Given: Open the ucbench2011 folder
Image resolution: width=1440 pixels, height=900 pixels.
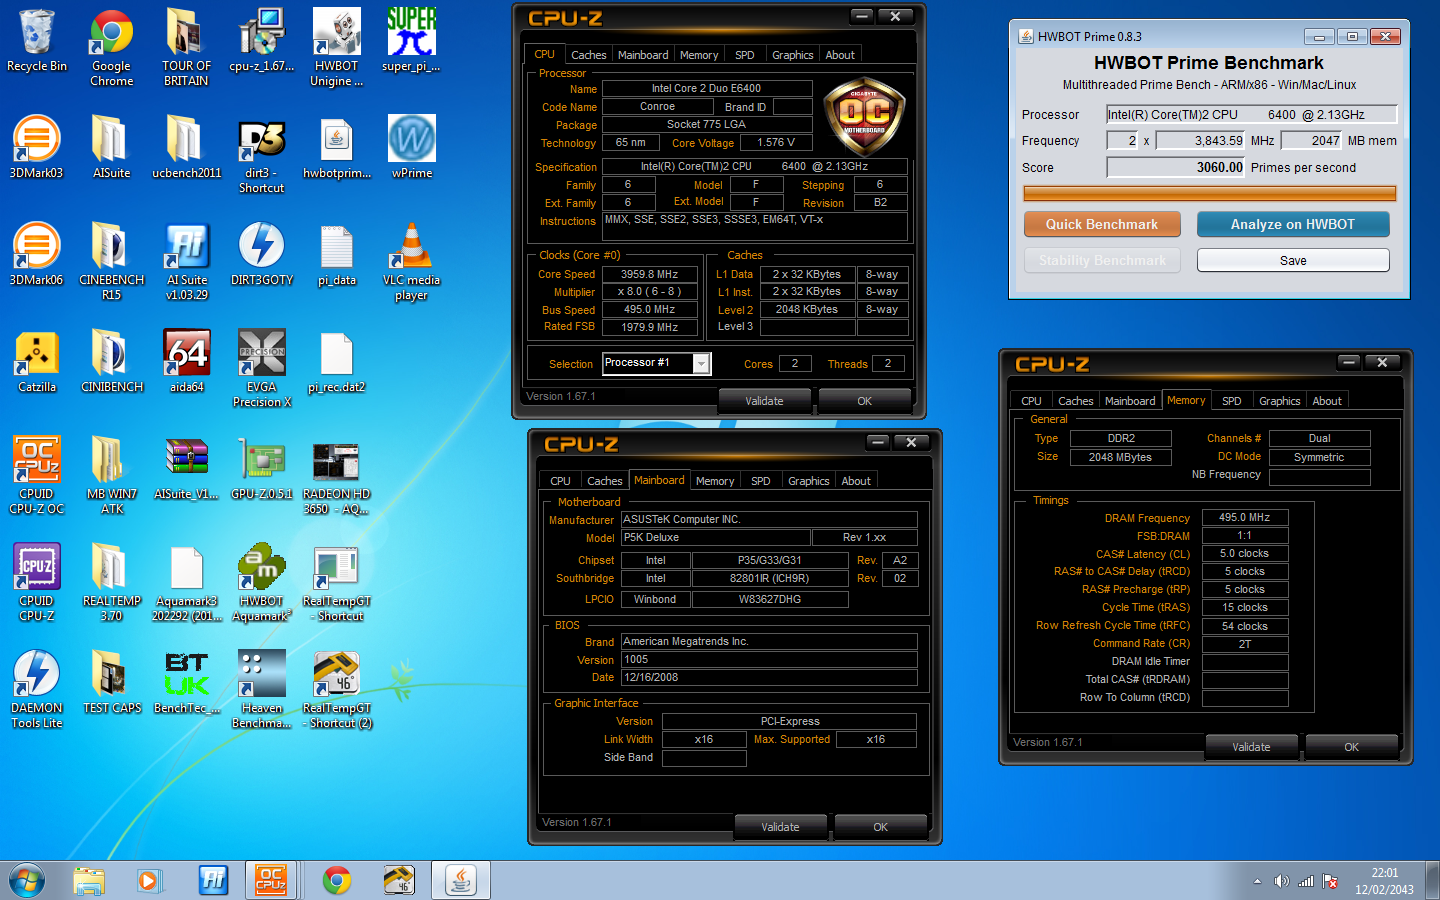Looking at the screenshot, I should (187, 148).
